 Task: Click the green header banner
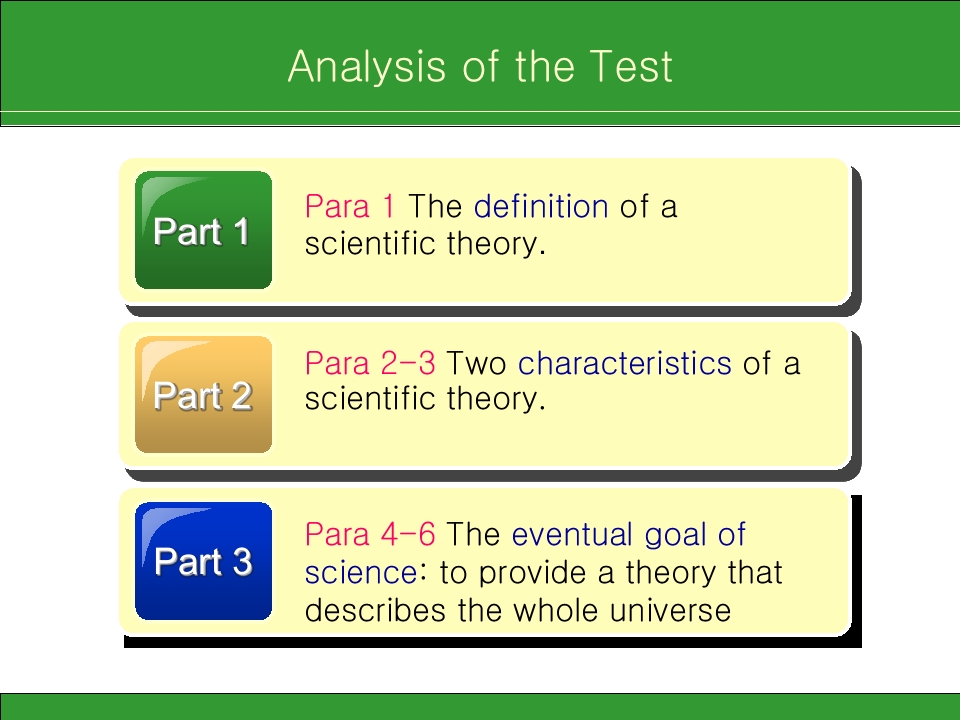pos(480,56)
